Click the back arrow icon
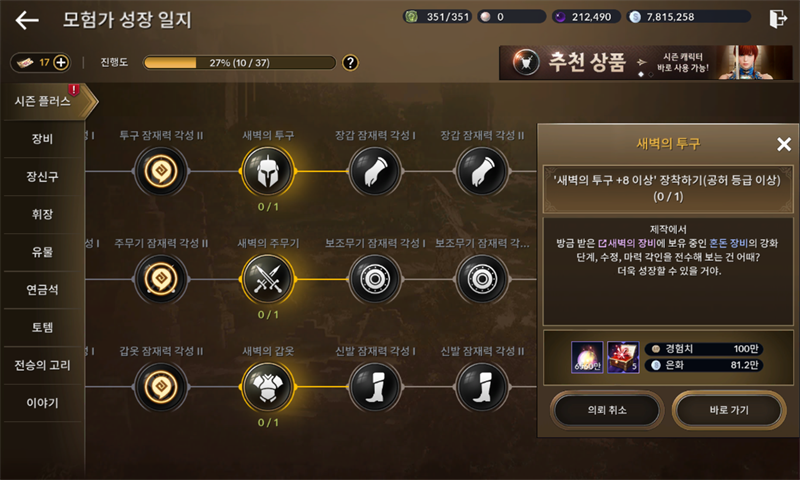The image size is (800, 480). (x=27, y=20)
